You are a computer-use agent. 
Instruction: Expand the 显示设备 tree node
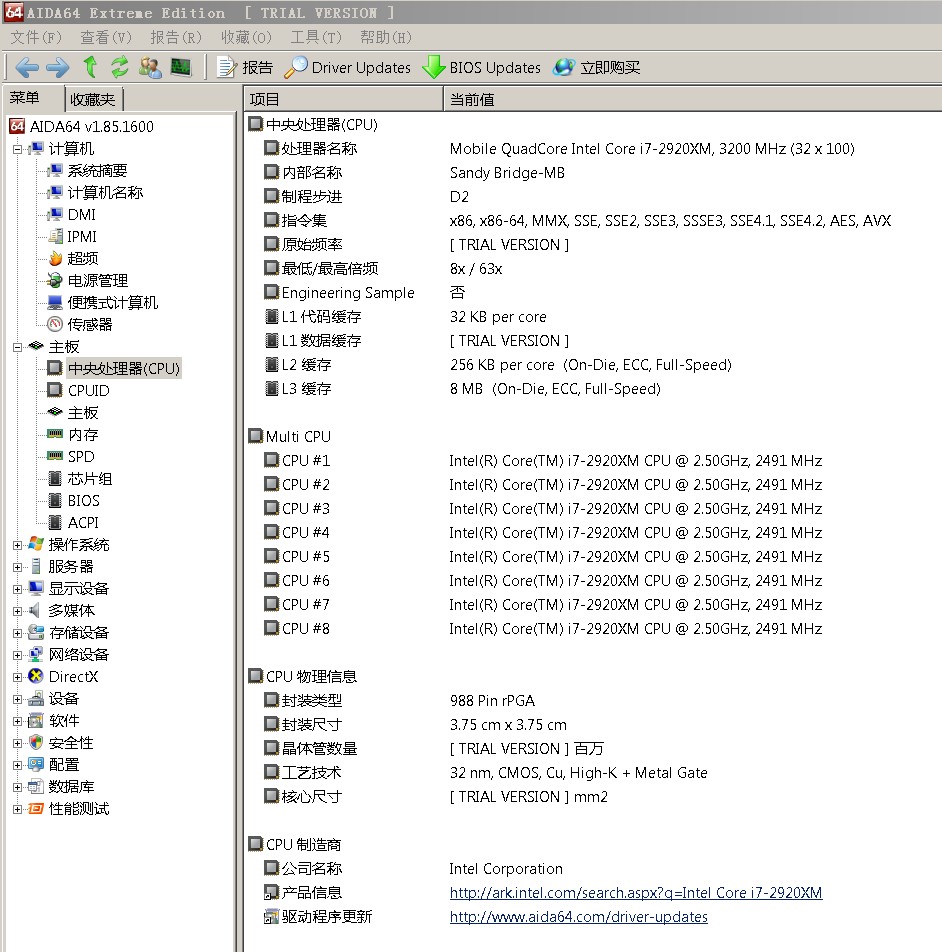pyautogui.click(x=18, y=589)
